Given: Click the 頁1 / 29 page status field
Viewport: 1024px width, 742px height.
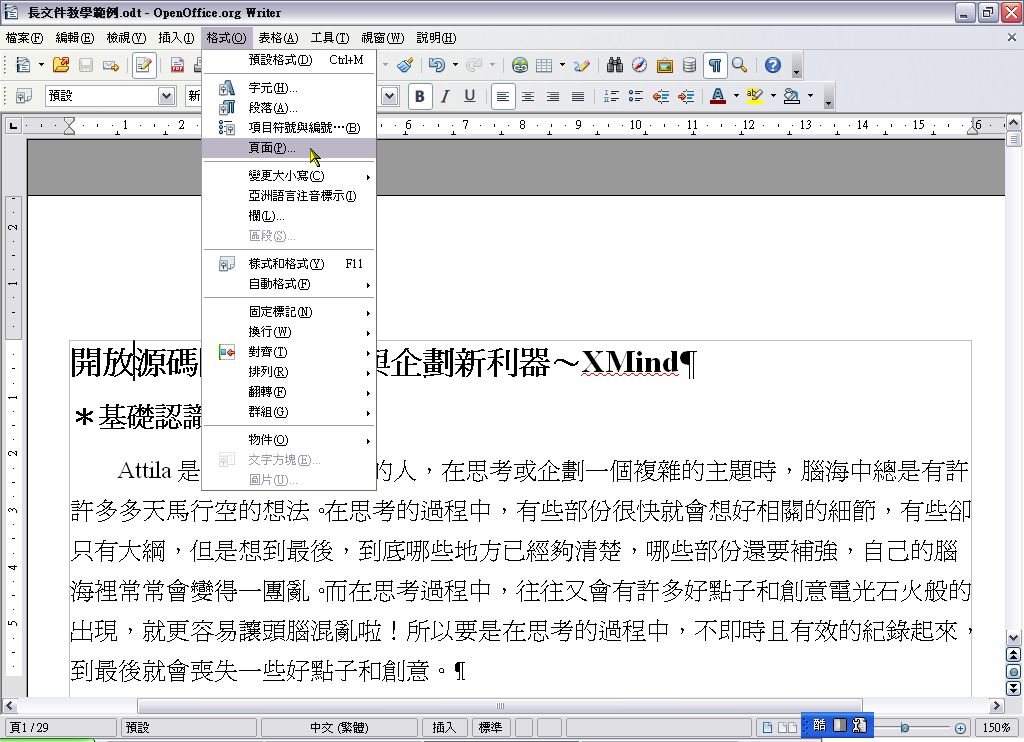Looking at the screenshot, I should point(59,728).
